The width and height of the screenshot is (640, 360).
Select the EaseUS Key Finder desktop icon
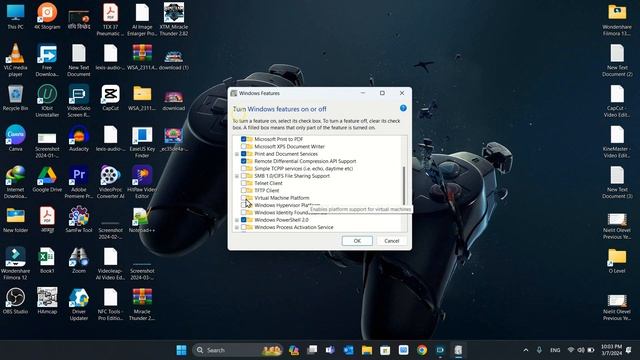[x=142, y=142]
